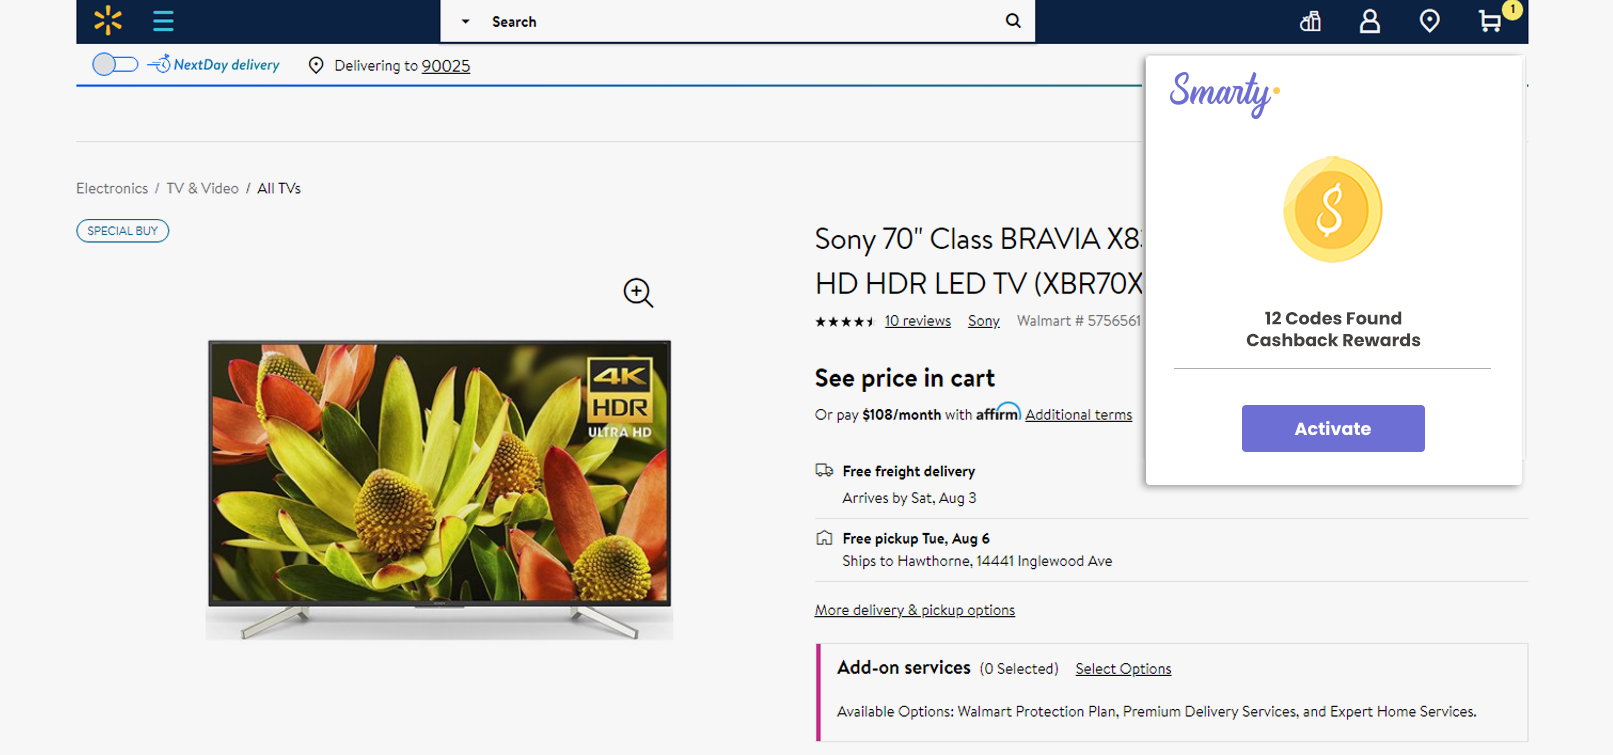Click the Smarty logo
Image resolution: width=1613 pixels, height=755 pixels.
point(1224,94)
